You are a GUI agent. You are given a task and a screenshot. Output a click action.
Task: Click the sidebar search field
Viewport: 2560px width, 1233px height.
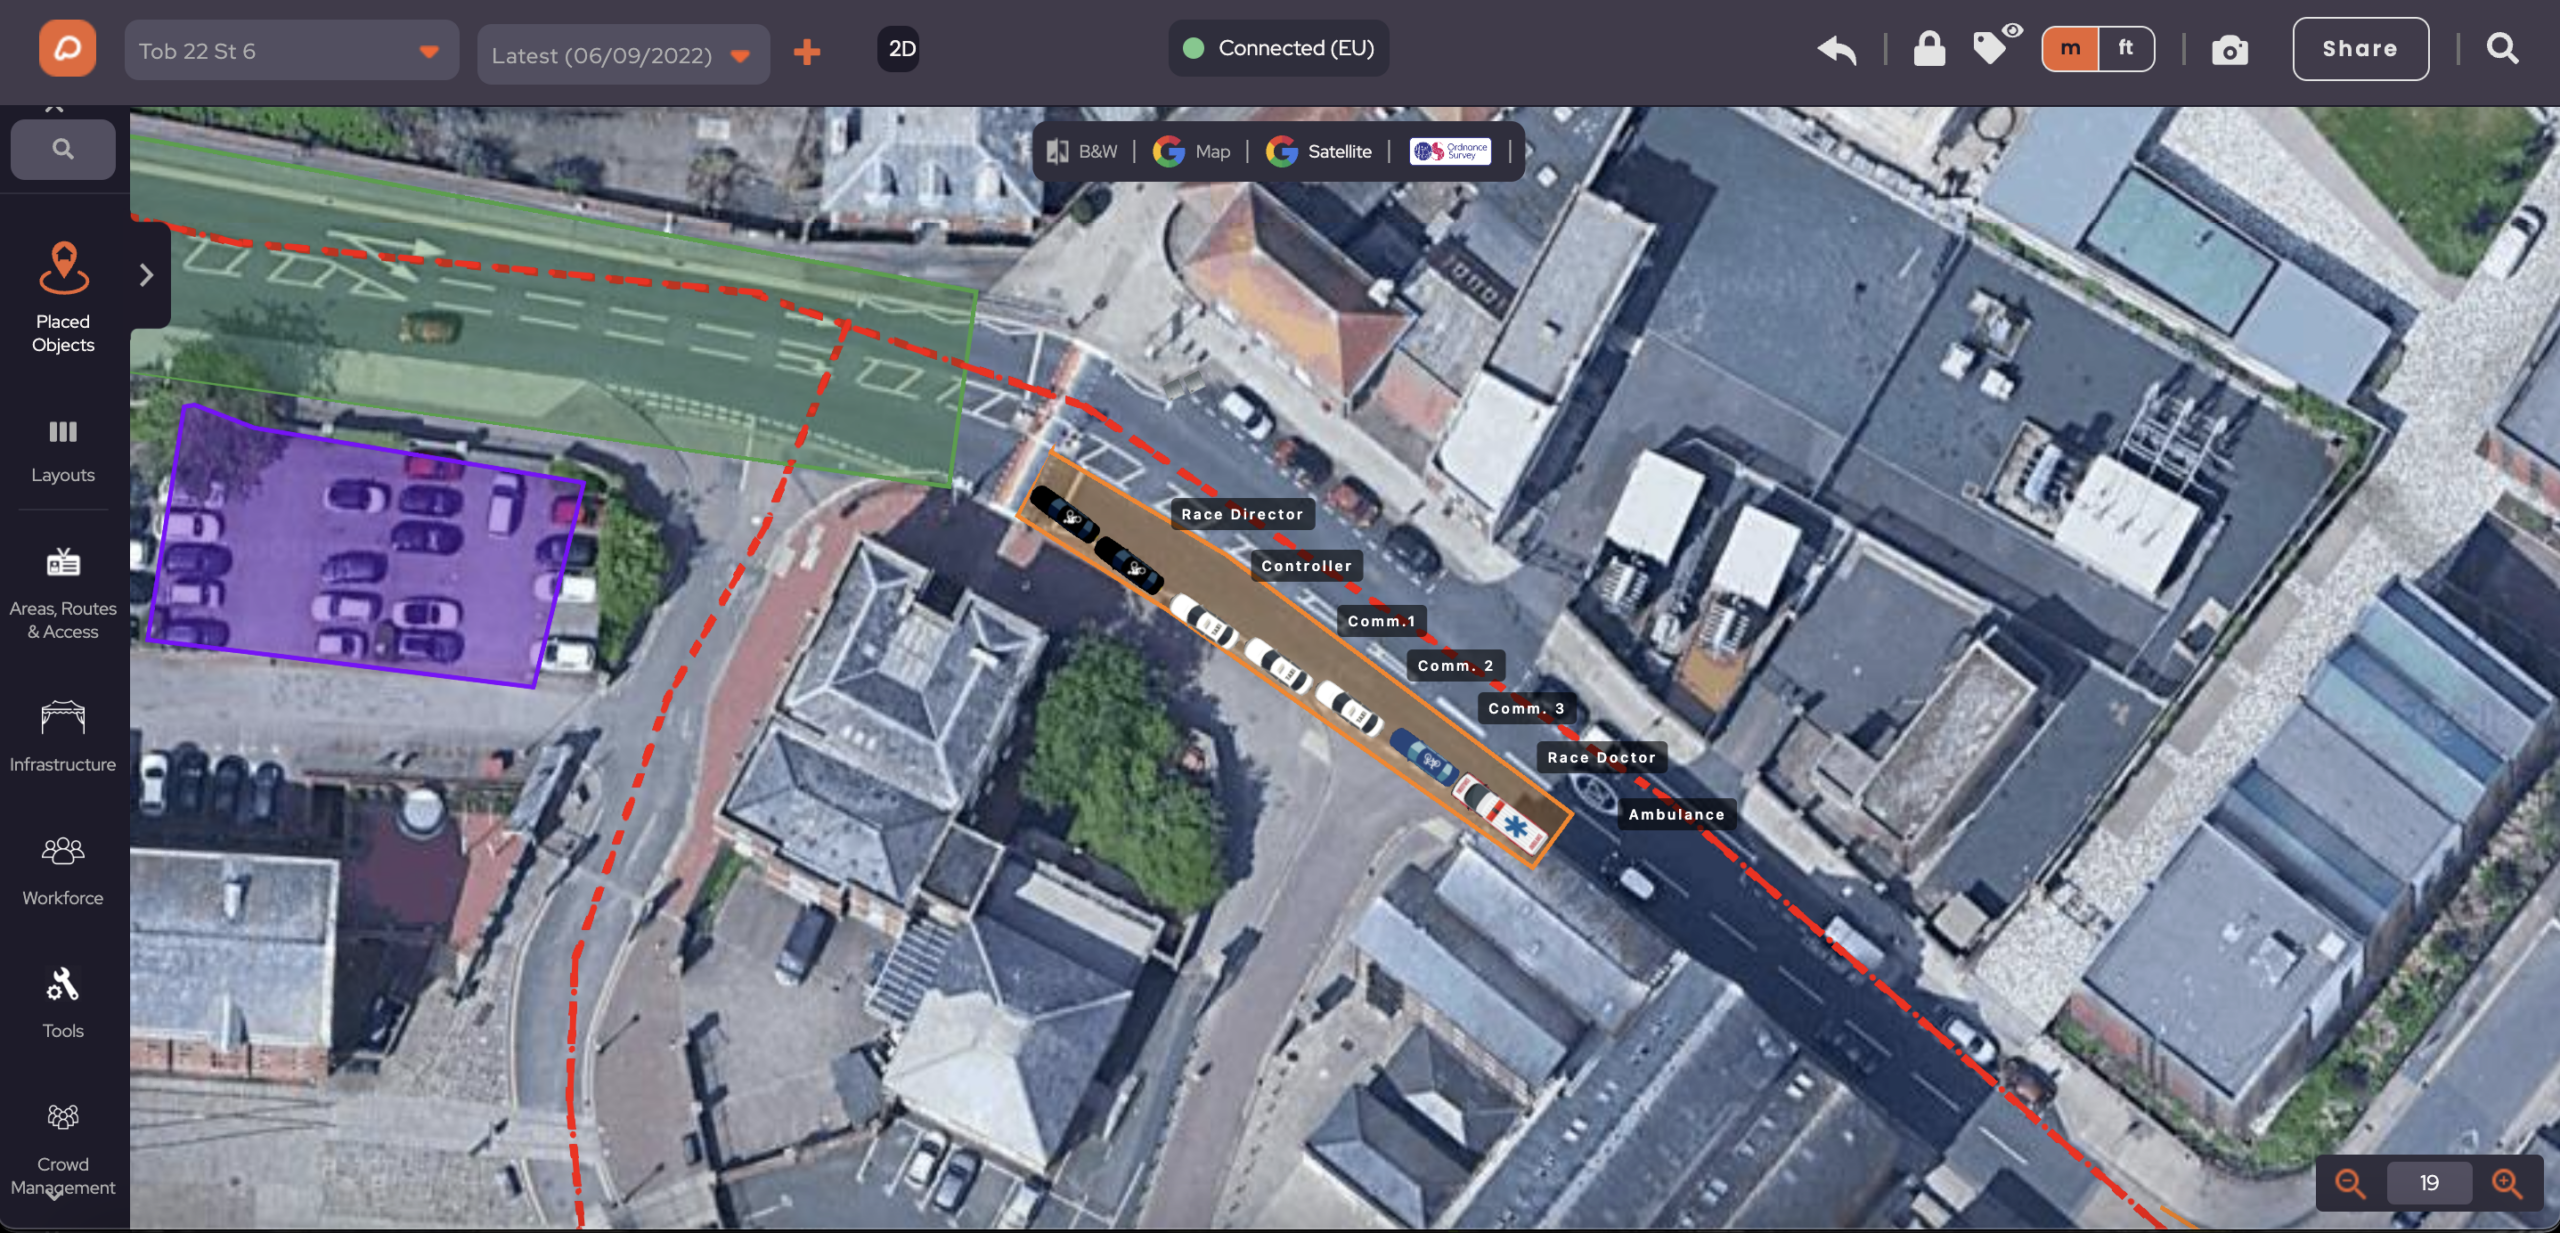pos(63,149)
